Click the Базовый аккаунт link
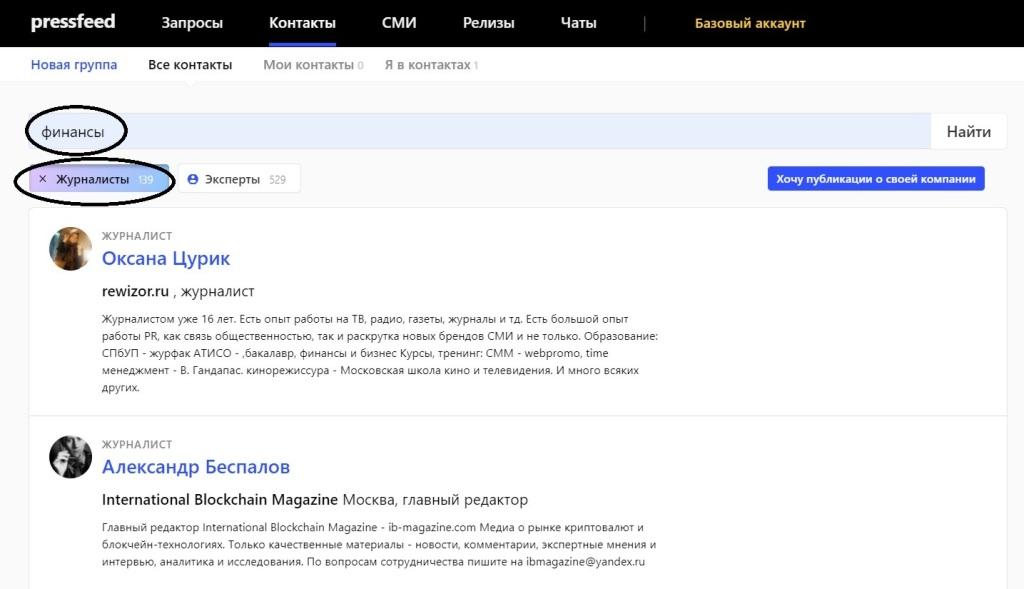 coord(750,23)
